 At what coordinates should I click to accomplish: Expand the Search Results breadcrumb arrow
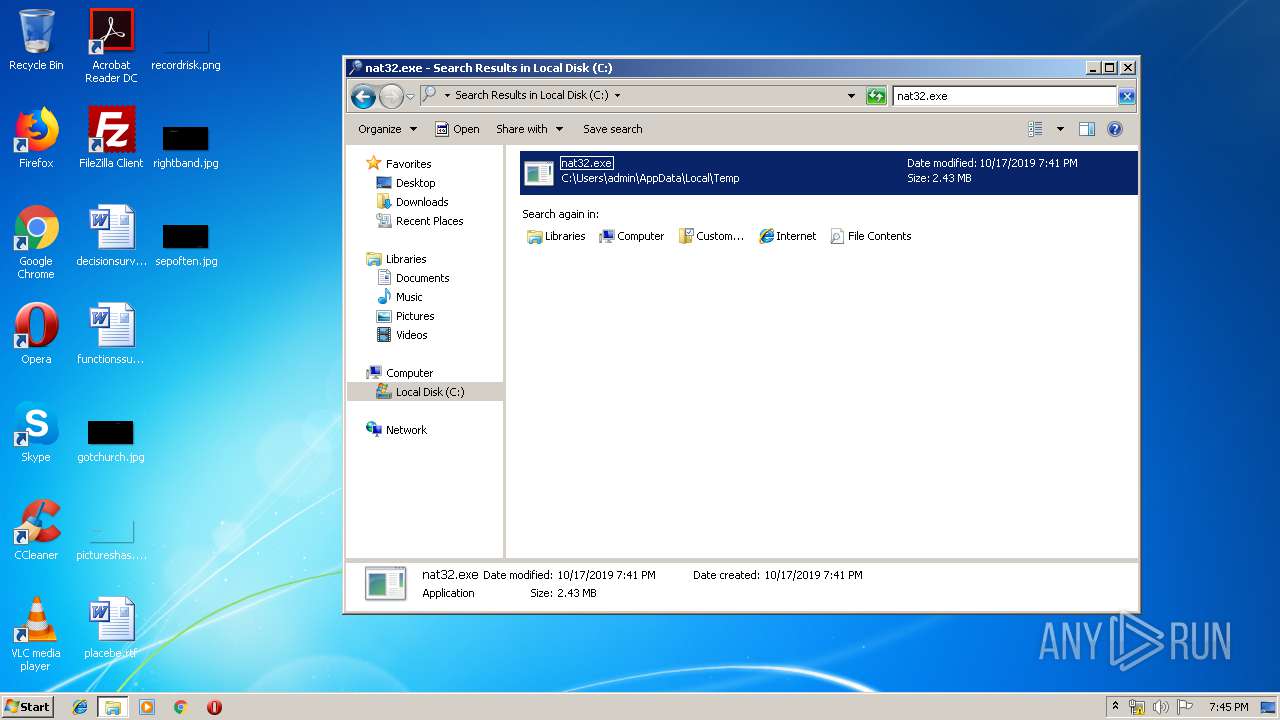click(617, 96)
